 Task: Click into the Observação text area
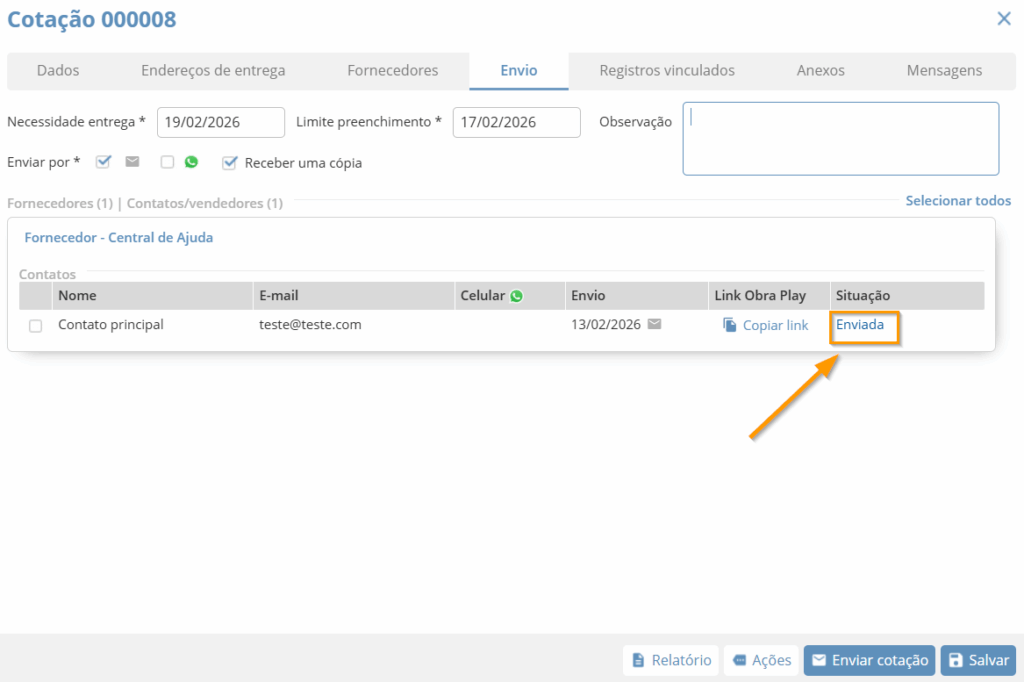(x=840, y=138)
